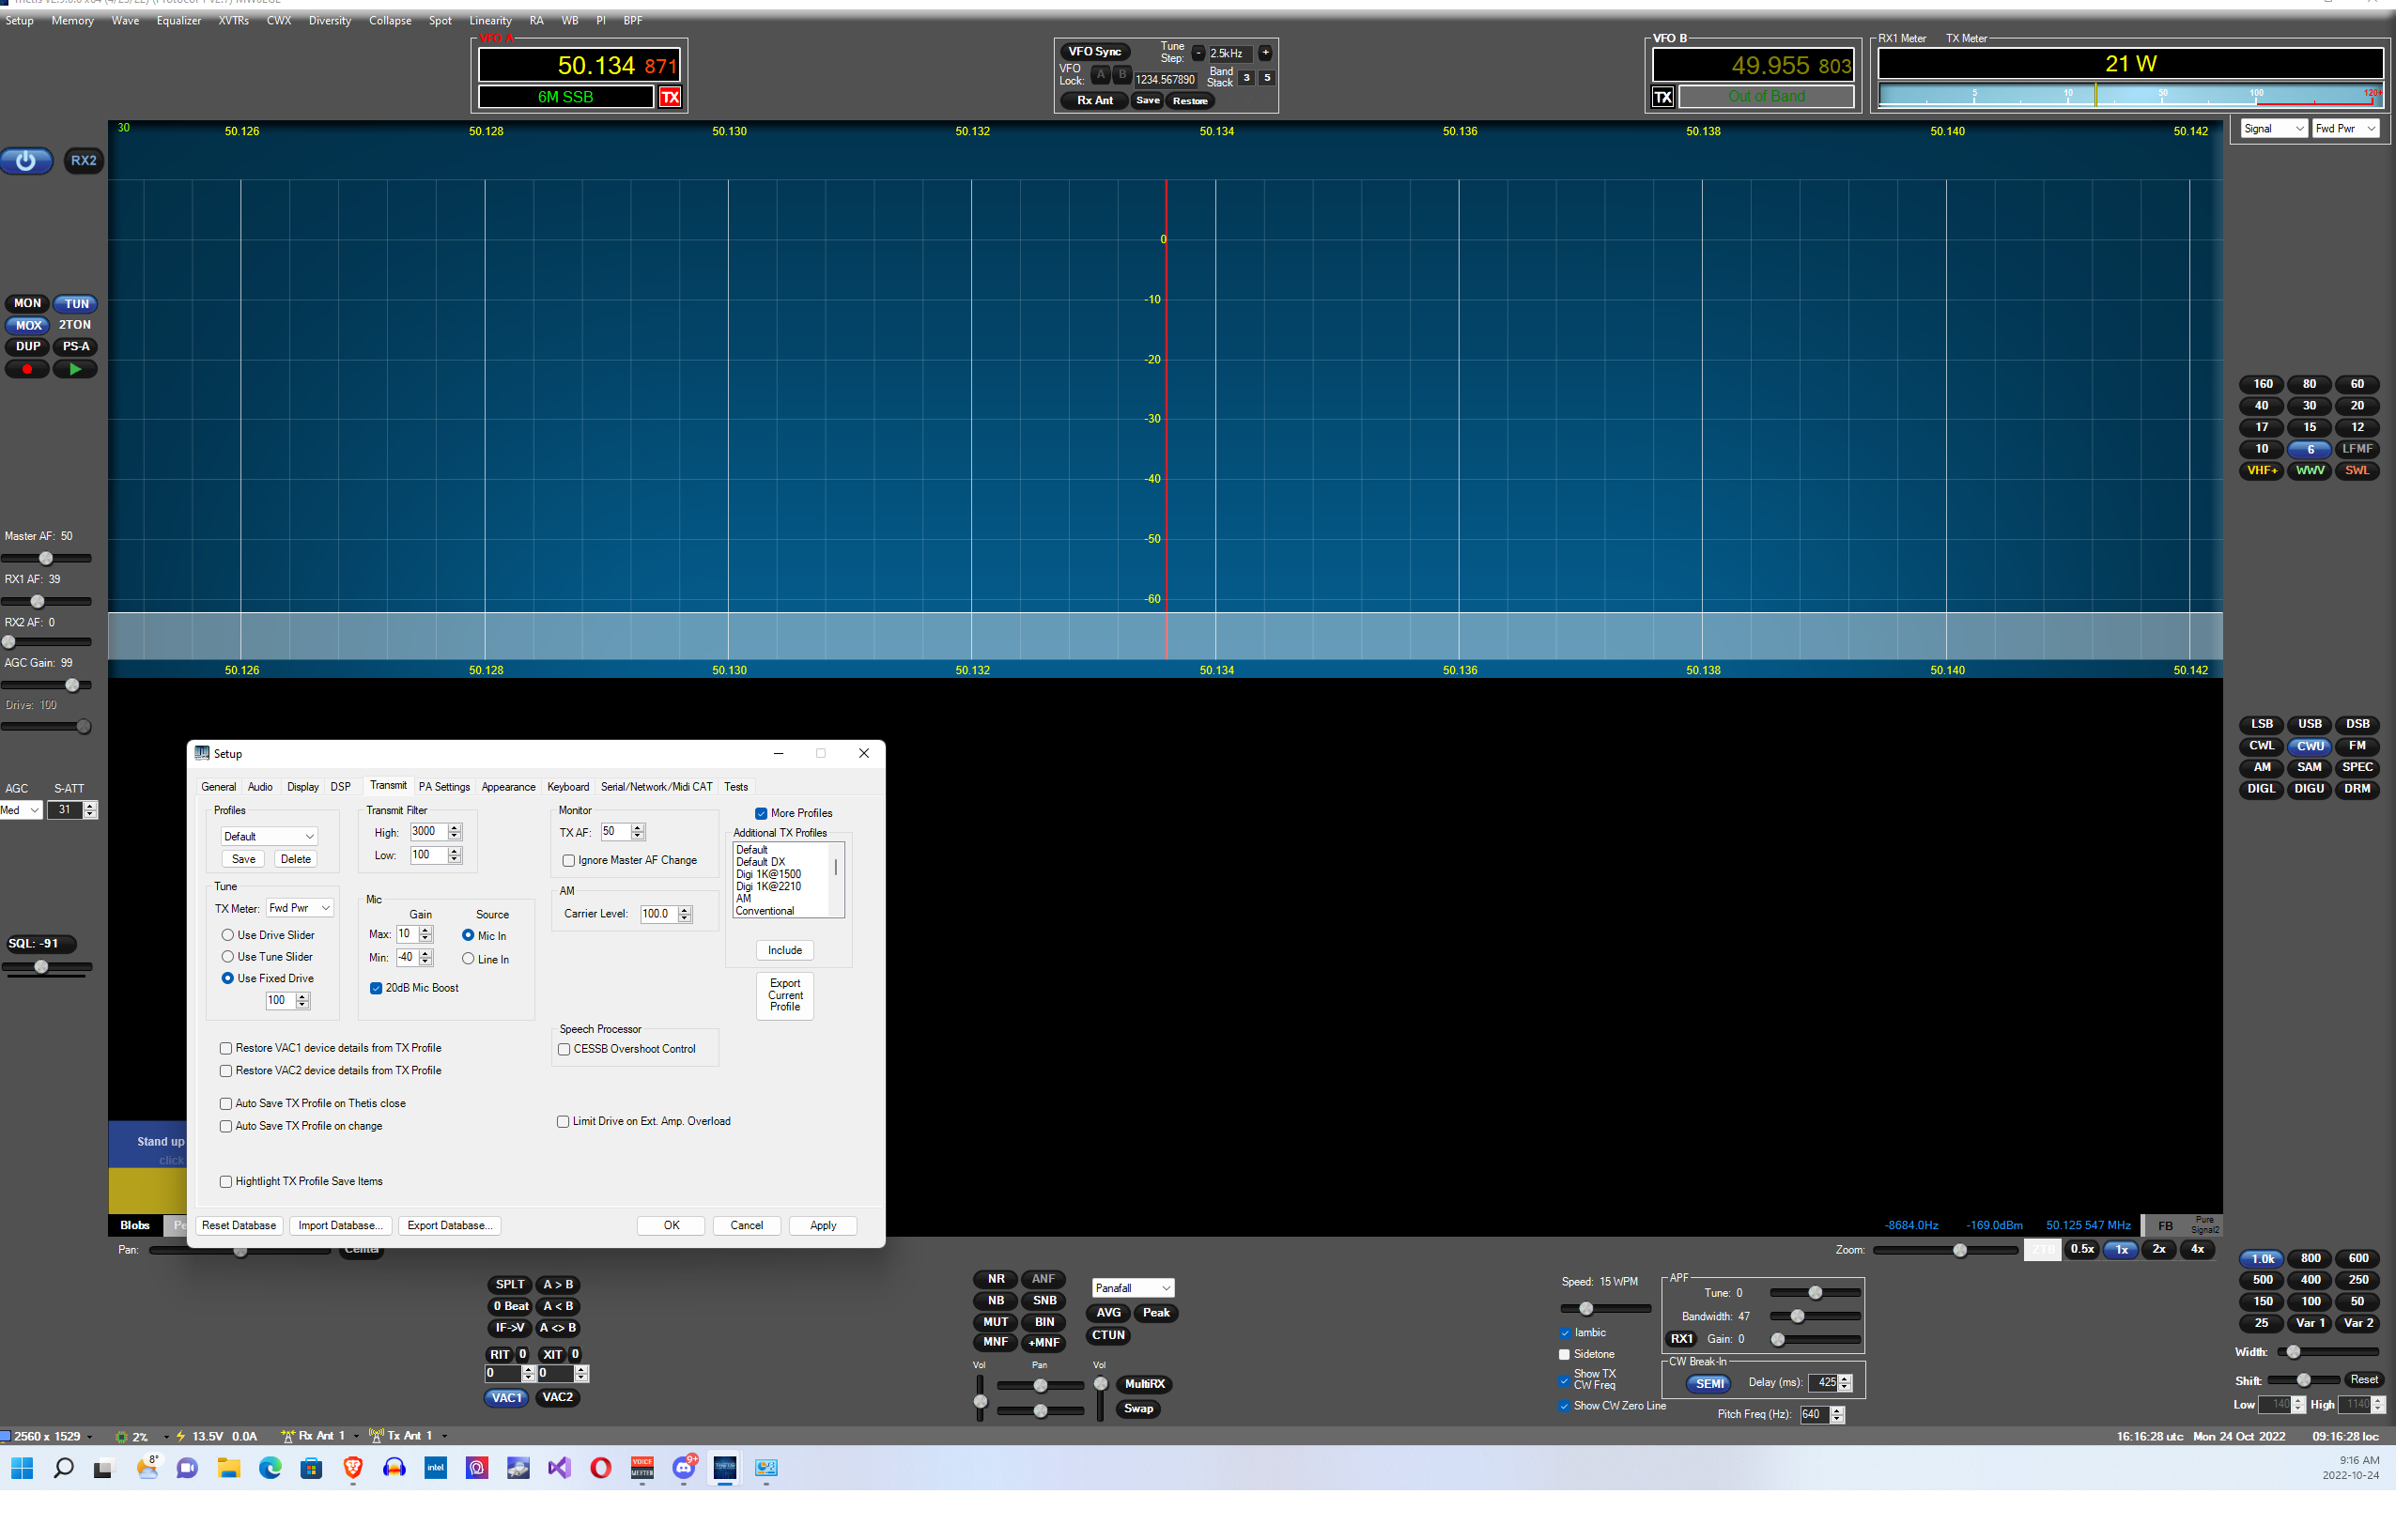Click the Include button for TX profiles
2396x1540 pixels.
click(x=785, y=951)
